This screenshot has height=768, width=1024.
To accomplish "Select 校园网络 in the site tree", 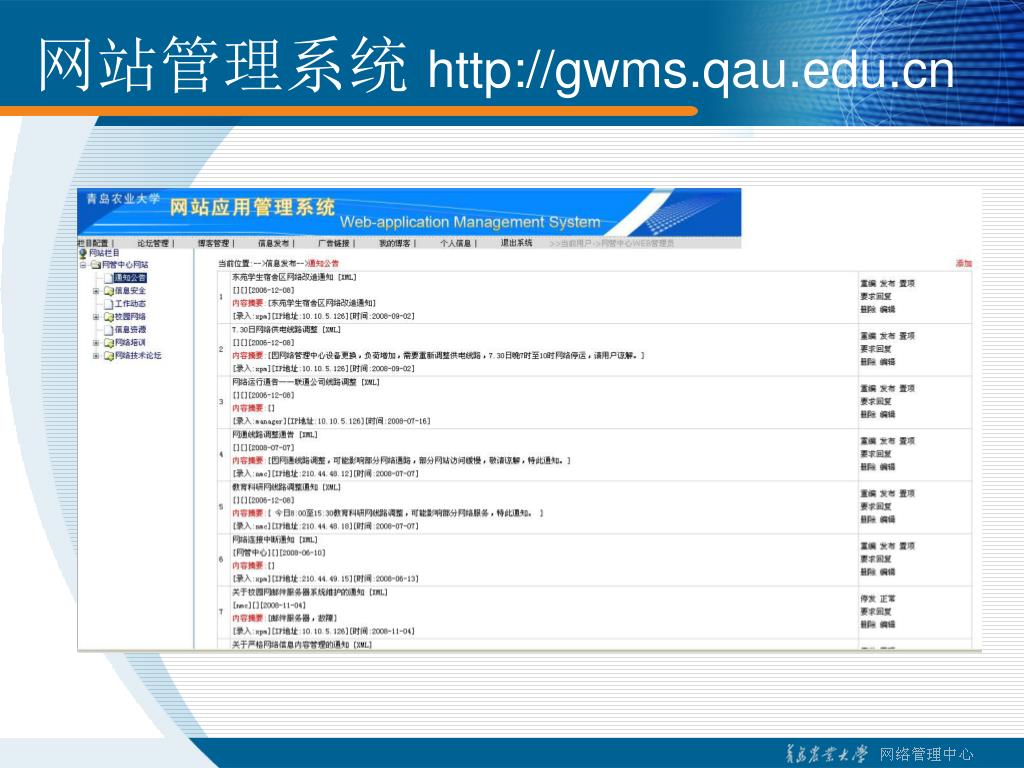I will click(x=130, y=317).
